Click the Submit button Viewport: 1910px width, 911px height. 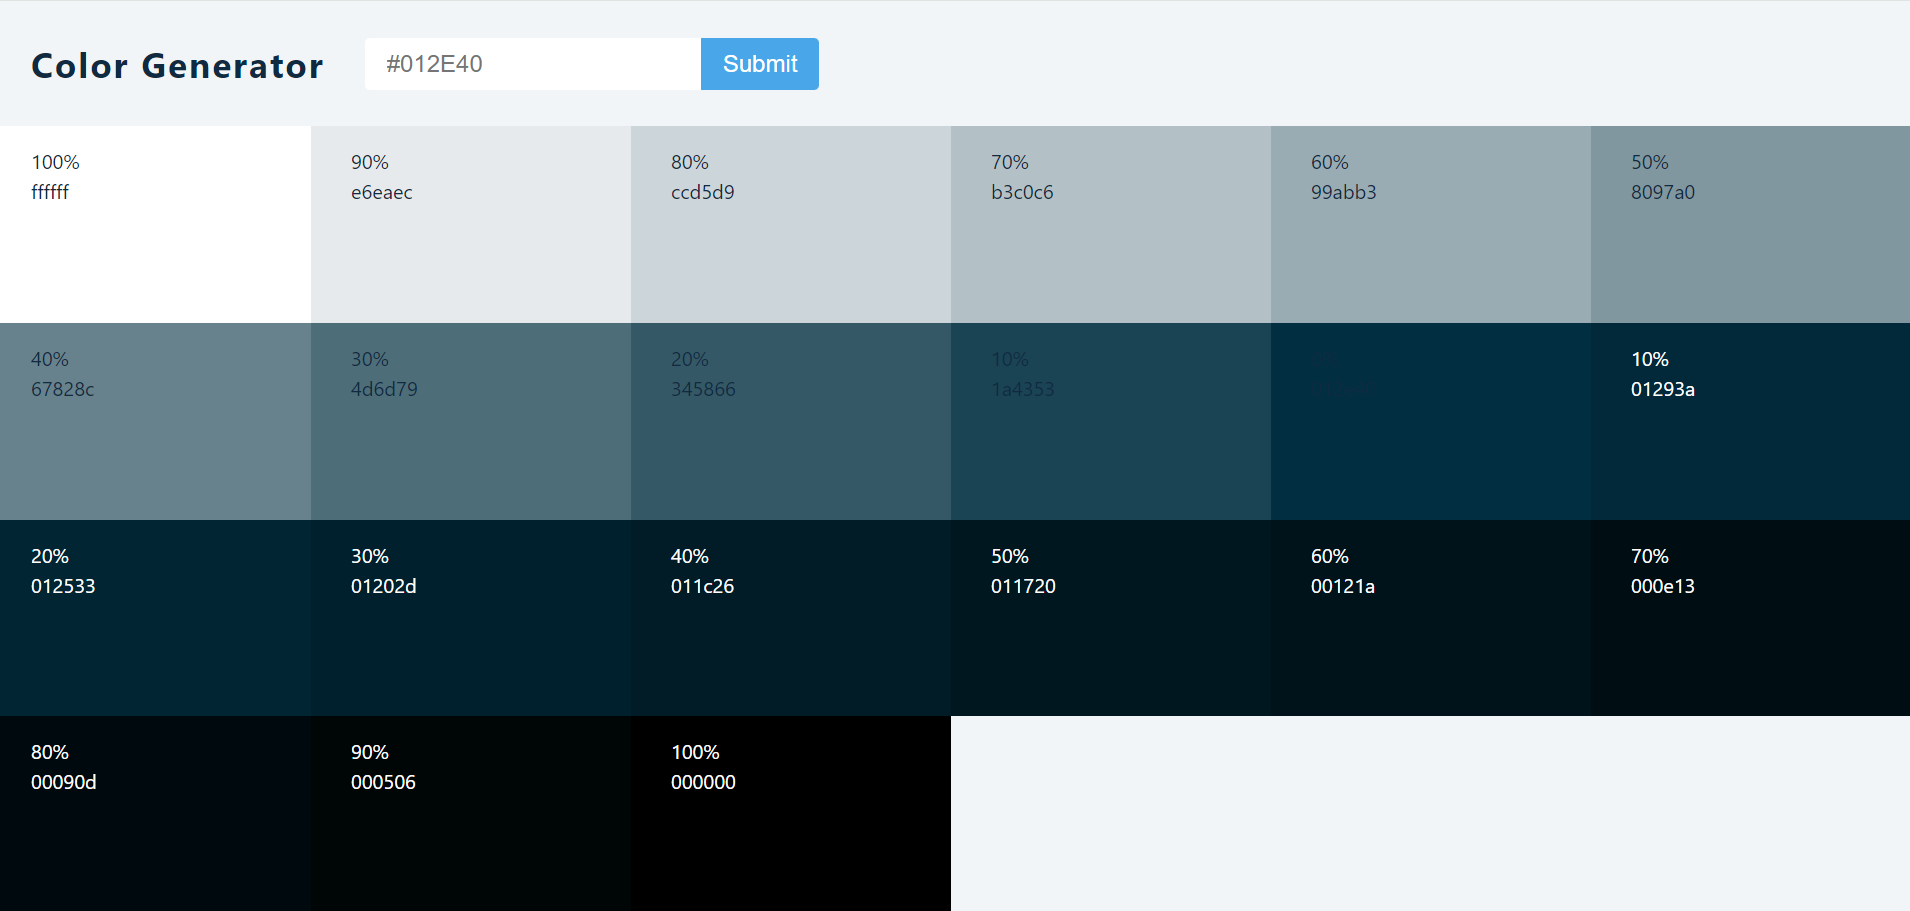pyautogui.click(x=759, y=64)
